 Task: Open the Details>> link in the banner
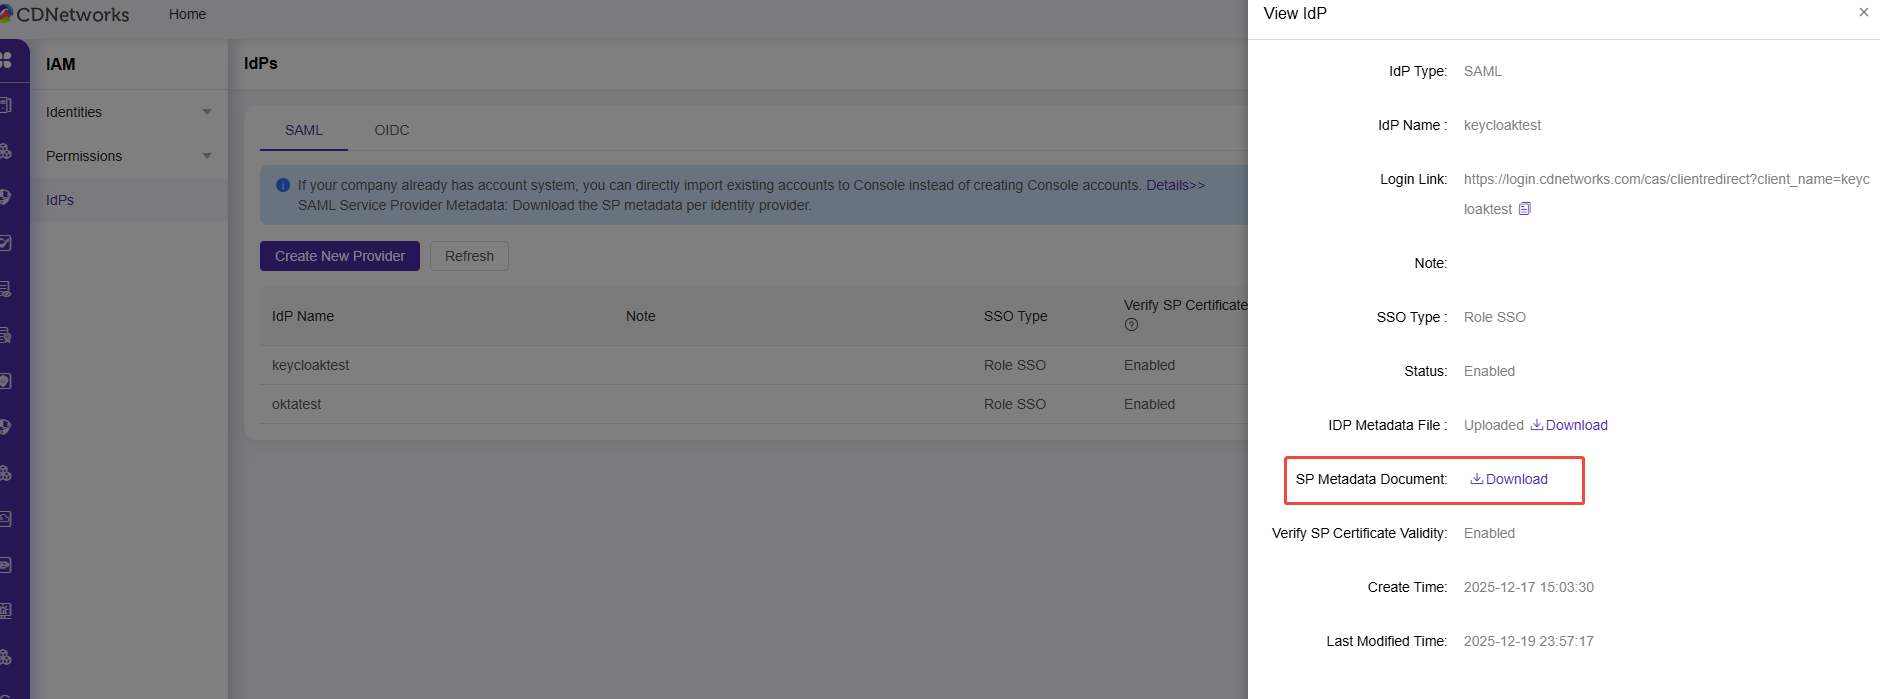(1175, 185)
